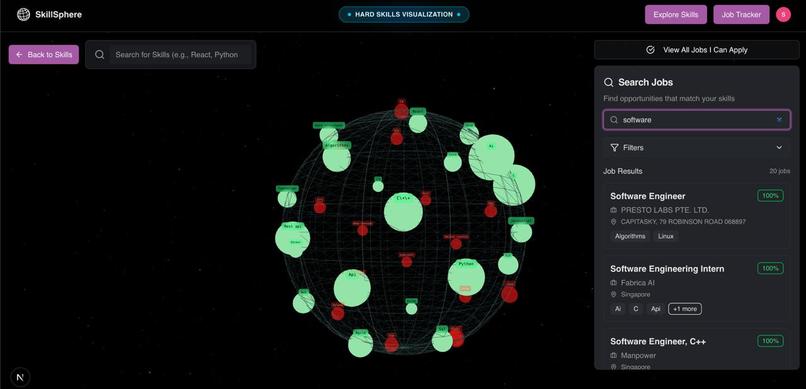
Task: Select the large Ai skill bubble
Action: click(x=491, y=157)
